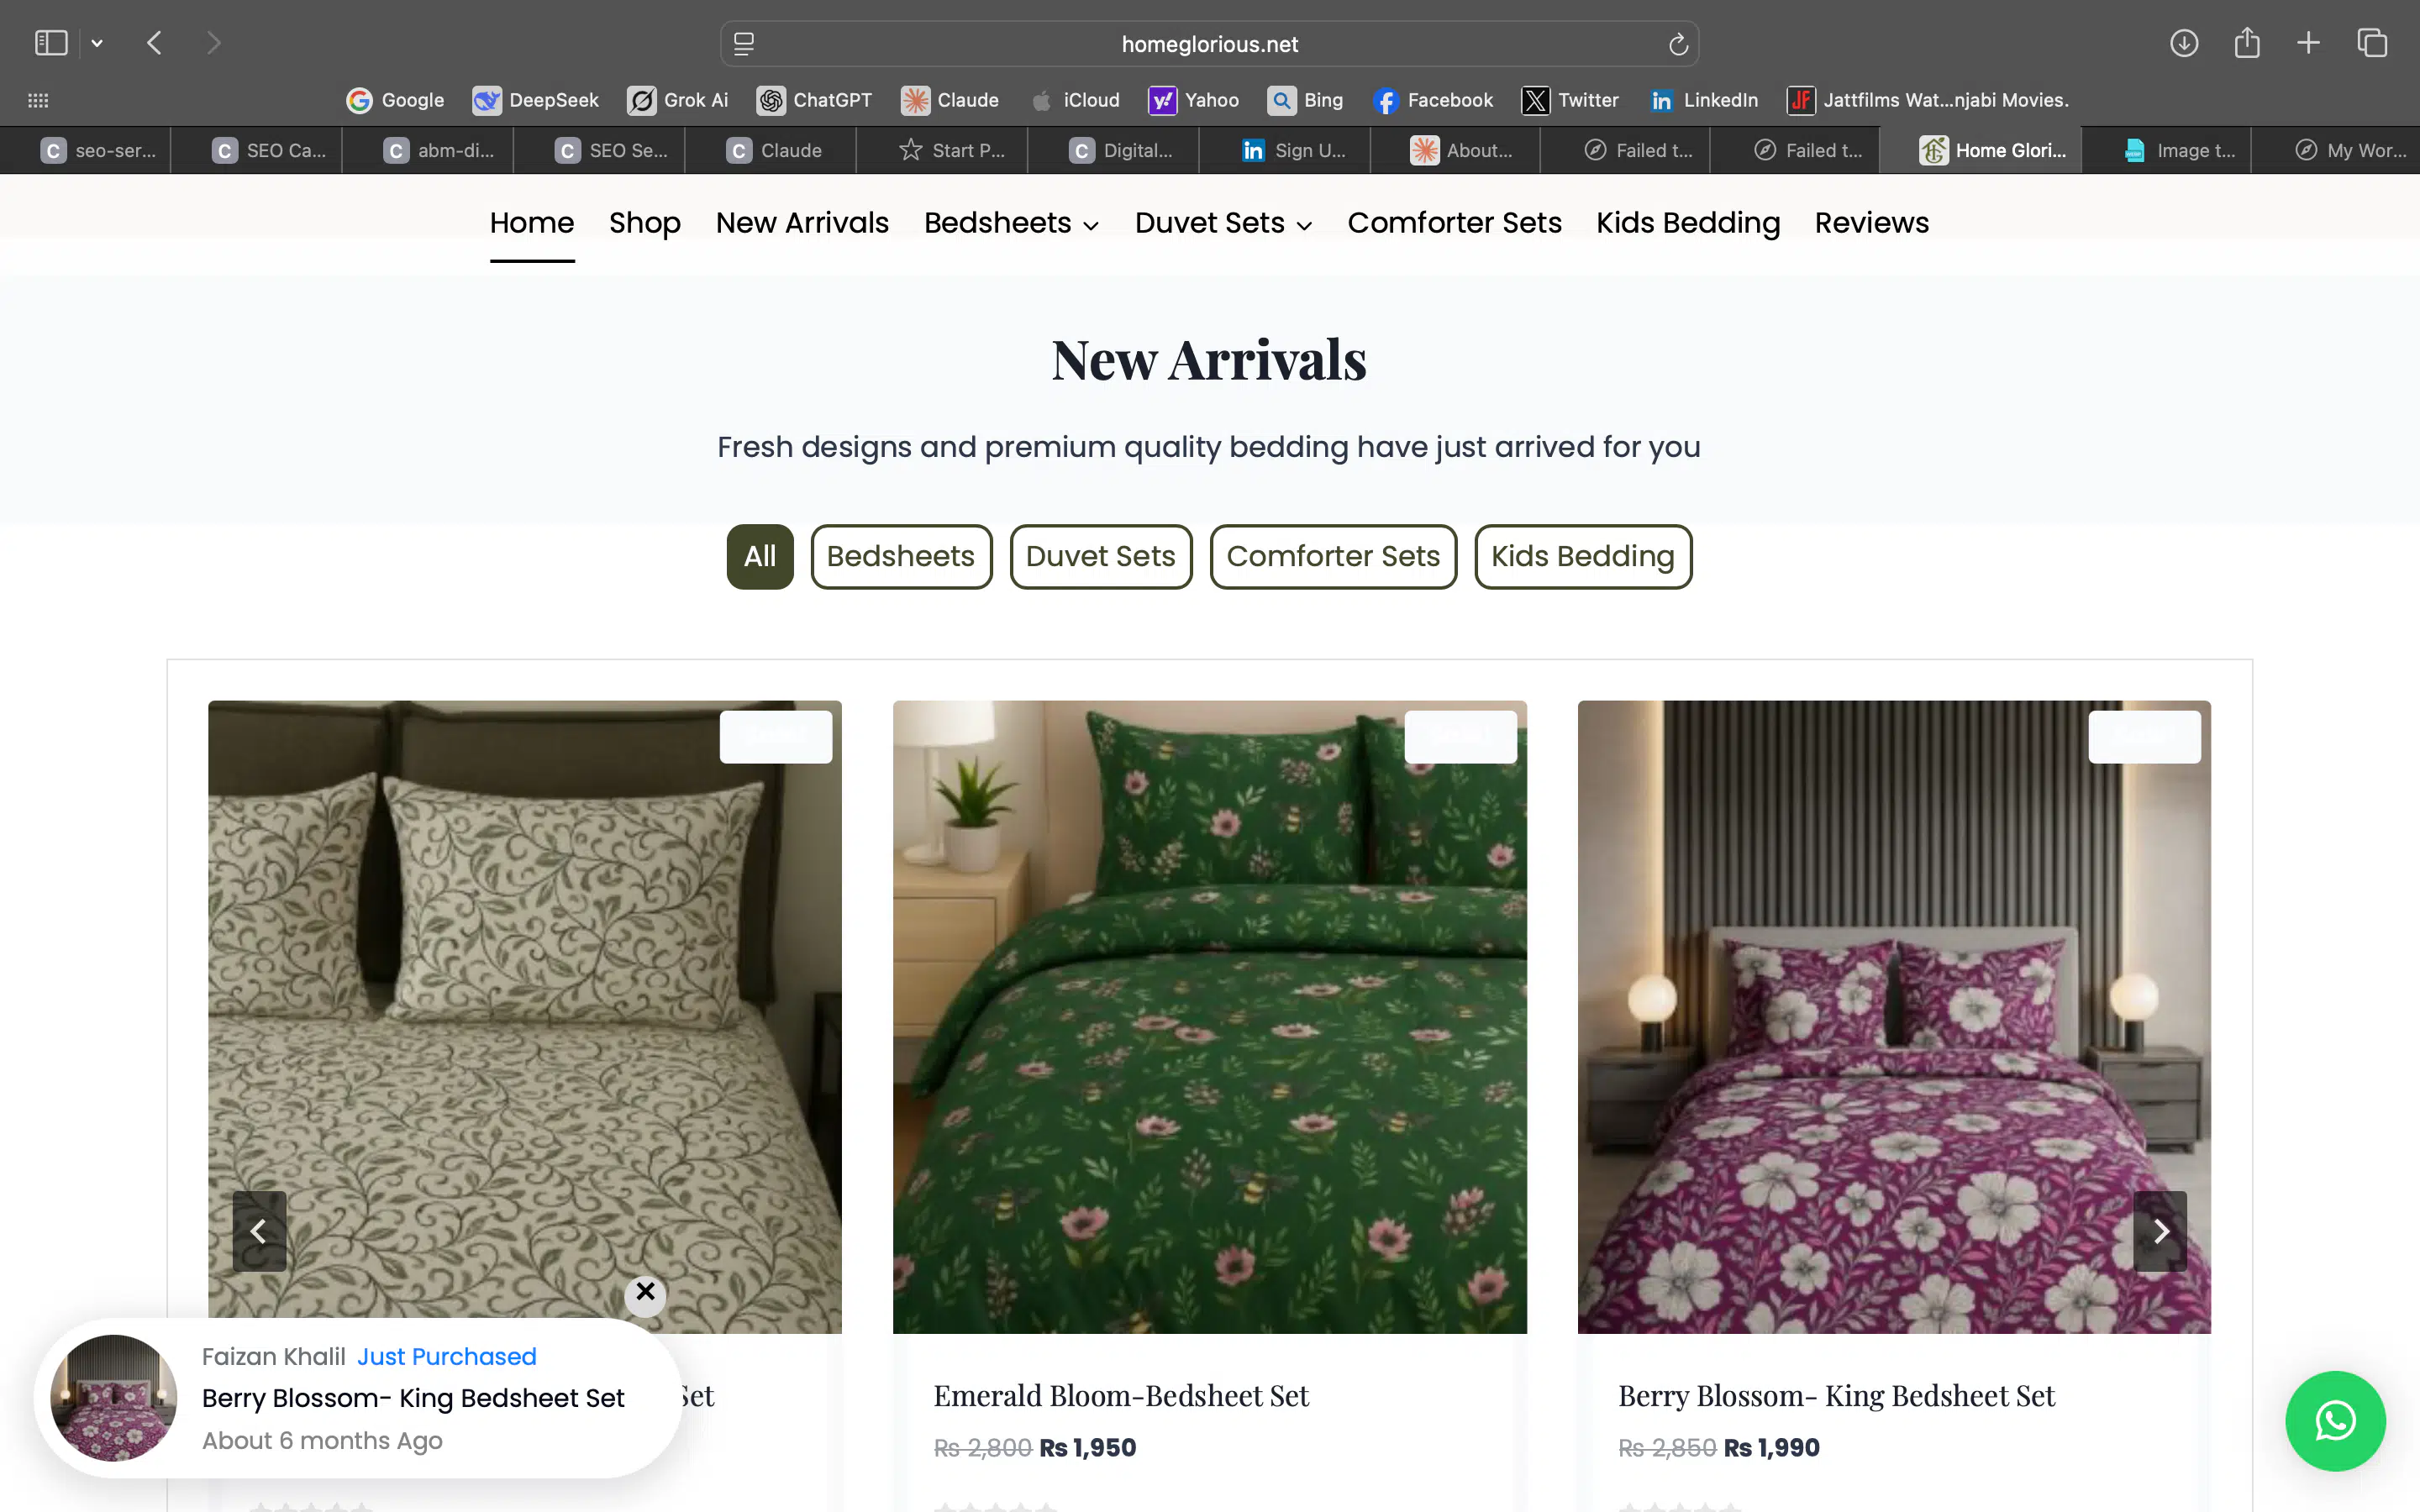
Task: Expand the Duvet Sets navigation dropdown
Action: point(1223,223)
